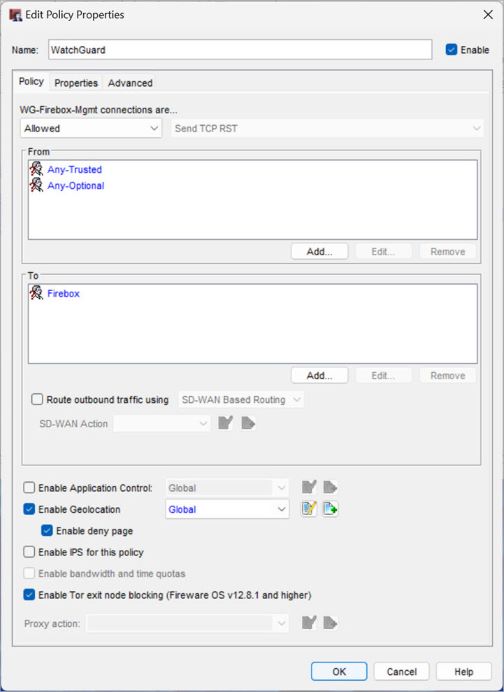Uncheck Enable Geolocation

(29, 509)
